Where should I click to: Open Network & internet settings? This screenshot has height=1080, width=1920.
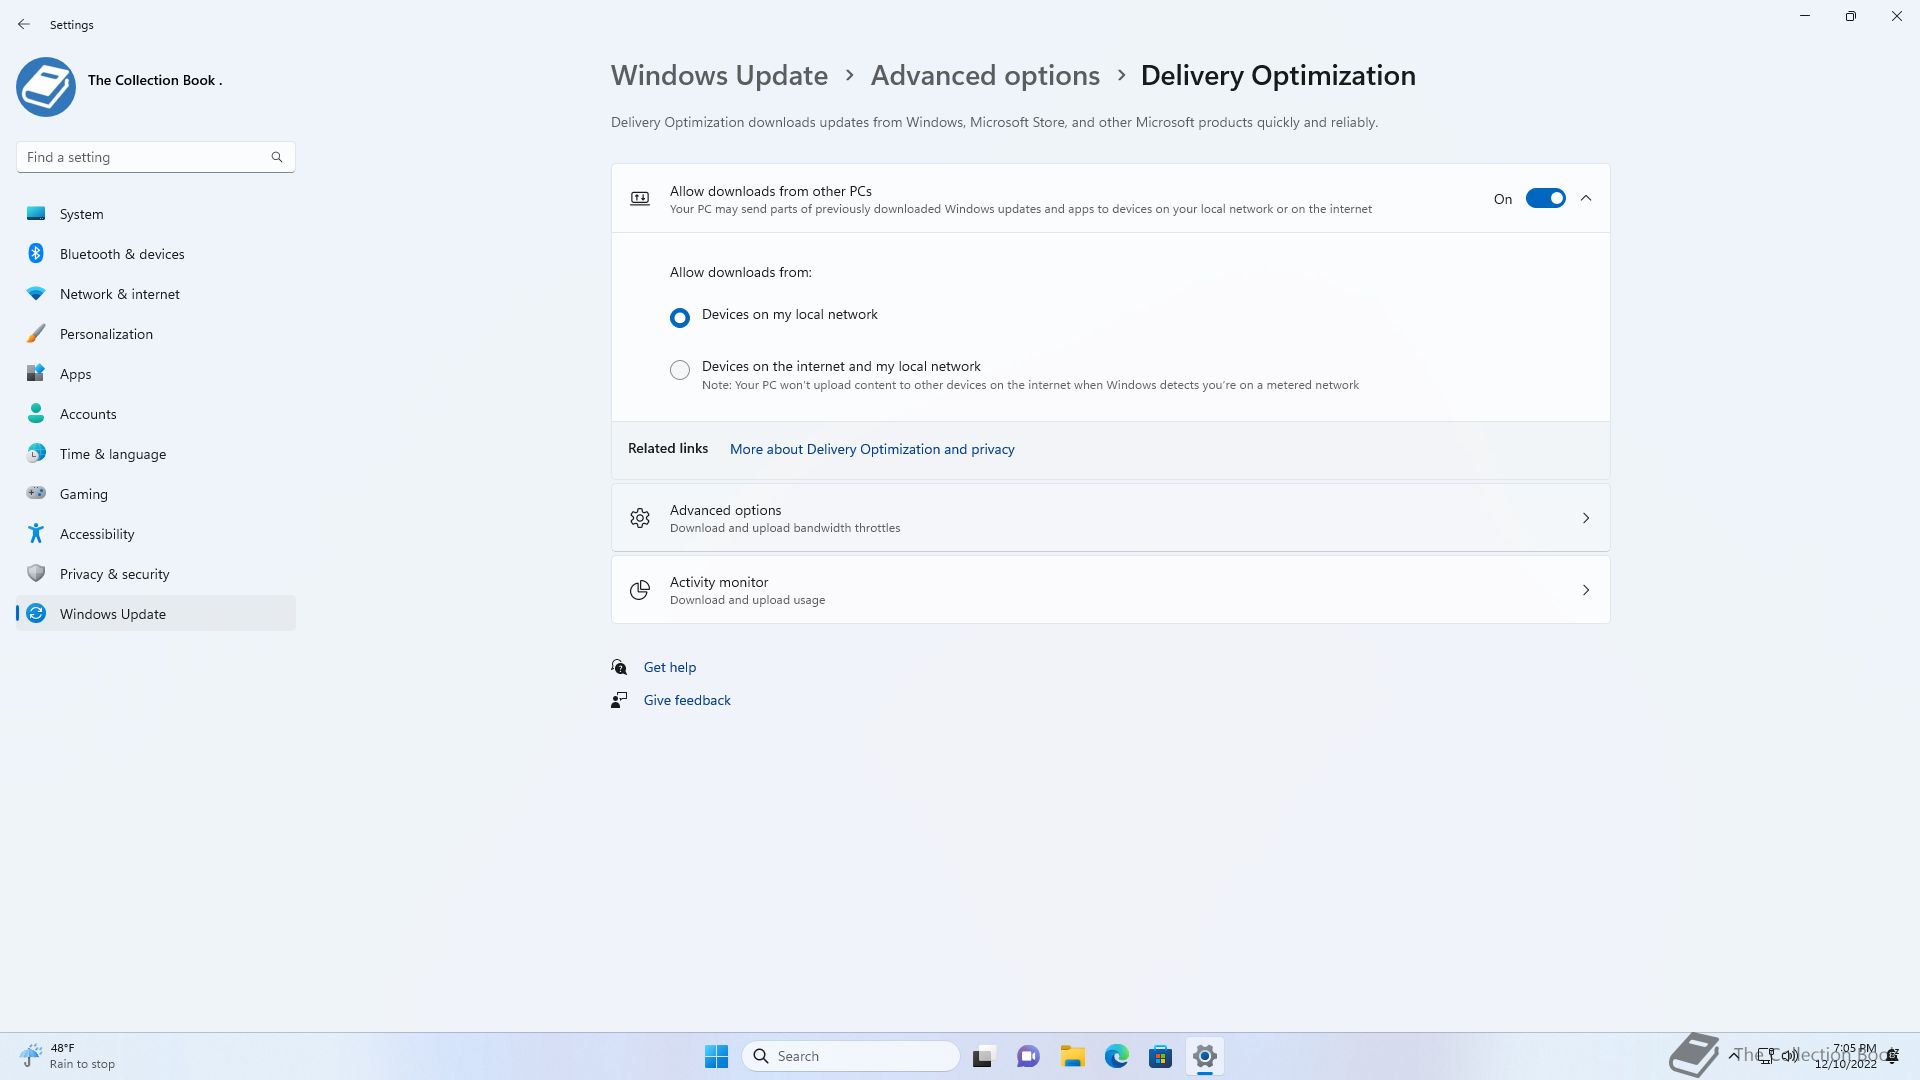tap(156, 293)
